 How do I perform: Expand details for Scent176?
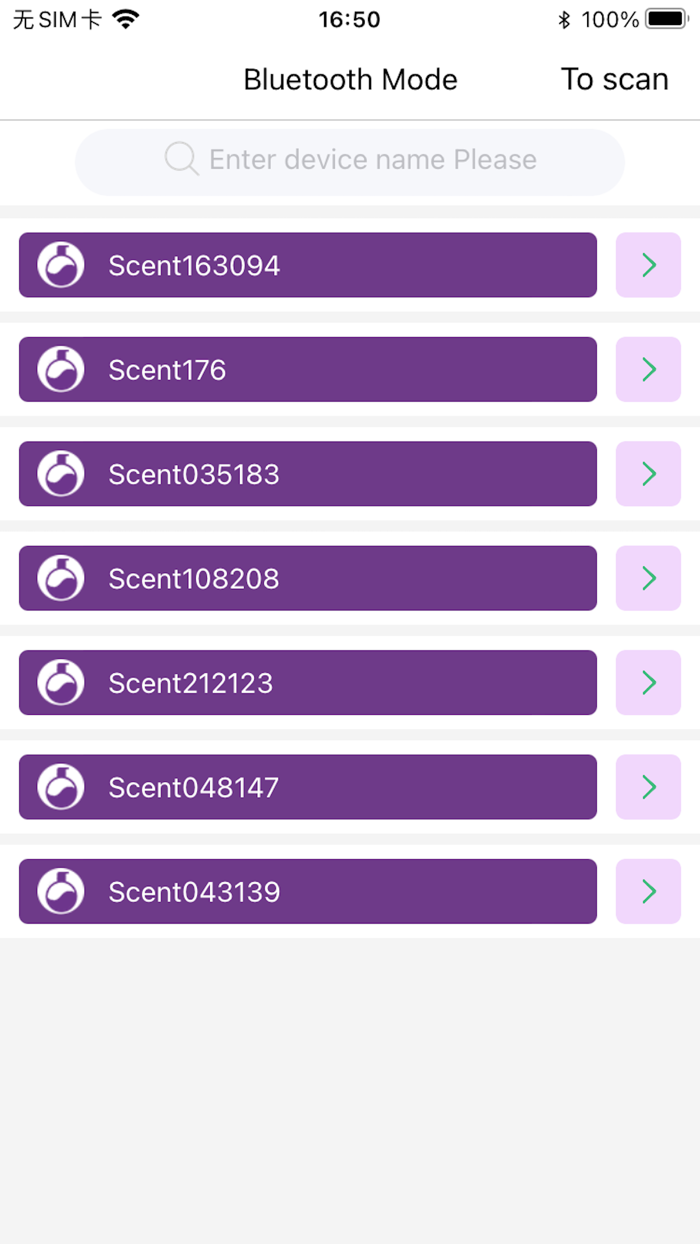[x=648, y=369]
